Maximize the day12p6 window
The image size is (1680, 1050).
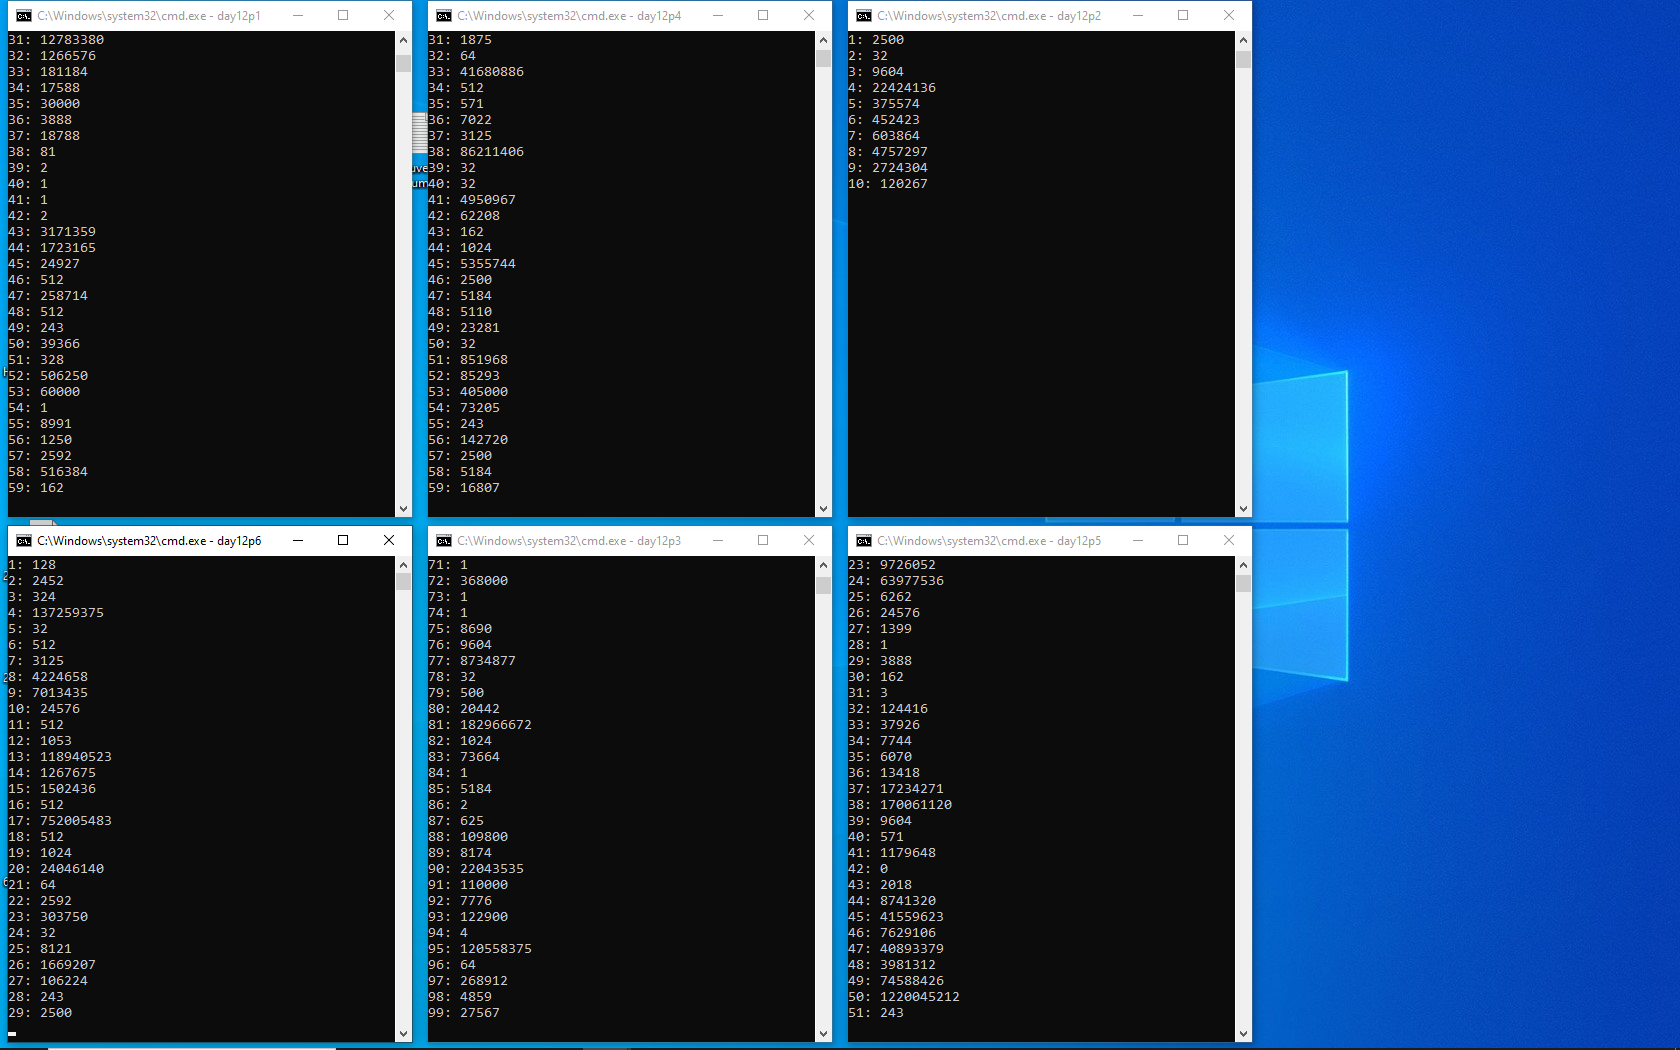point(343,541)
